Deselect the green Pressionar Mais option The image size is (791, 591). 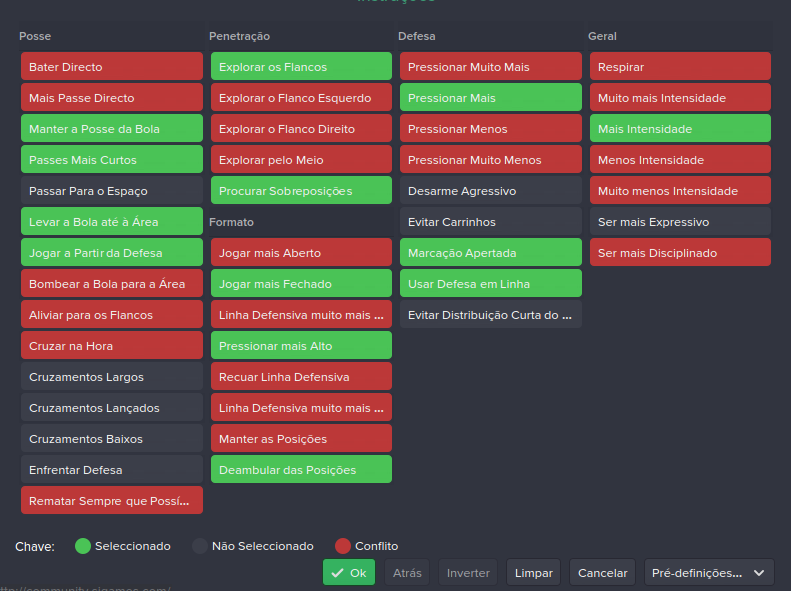point(491,97)
